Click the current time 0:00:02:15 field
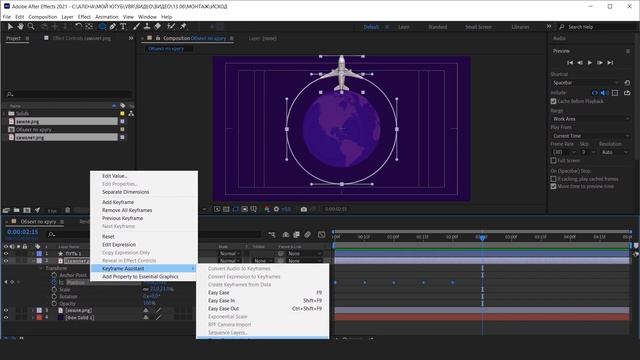The image size is (640, 360). point(22,232)
